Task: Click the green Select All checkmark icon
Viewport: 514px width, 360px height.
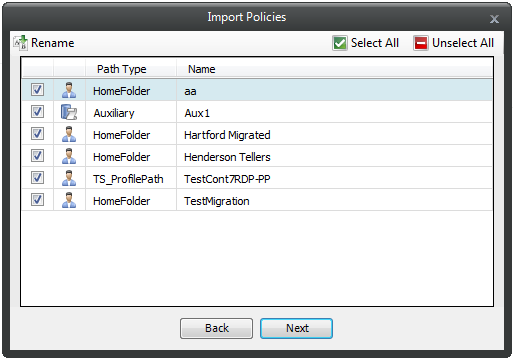Action: tap(340, 43)
